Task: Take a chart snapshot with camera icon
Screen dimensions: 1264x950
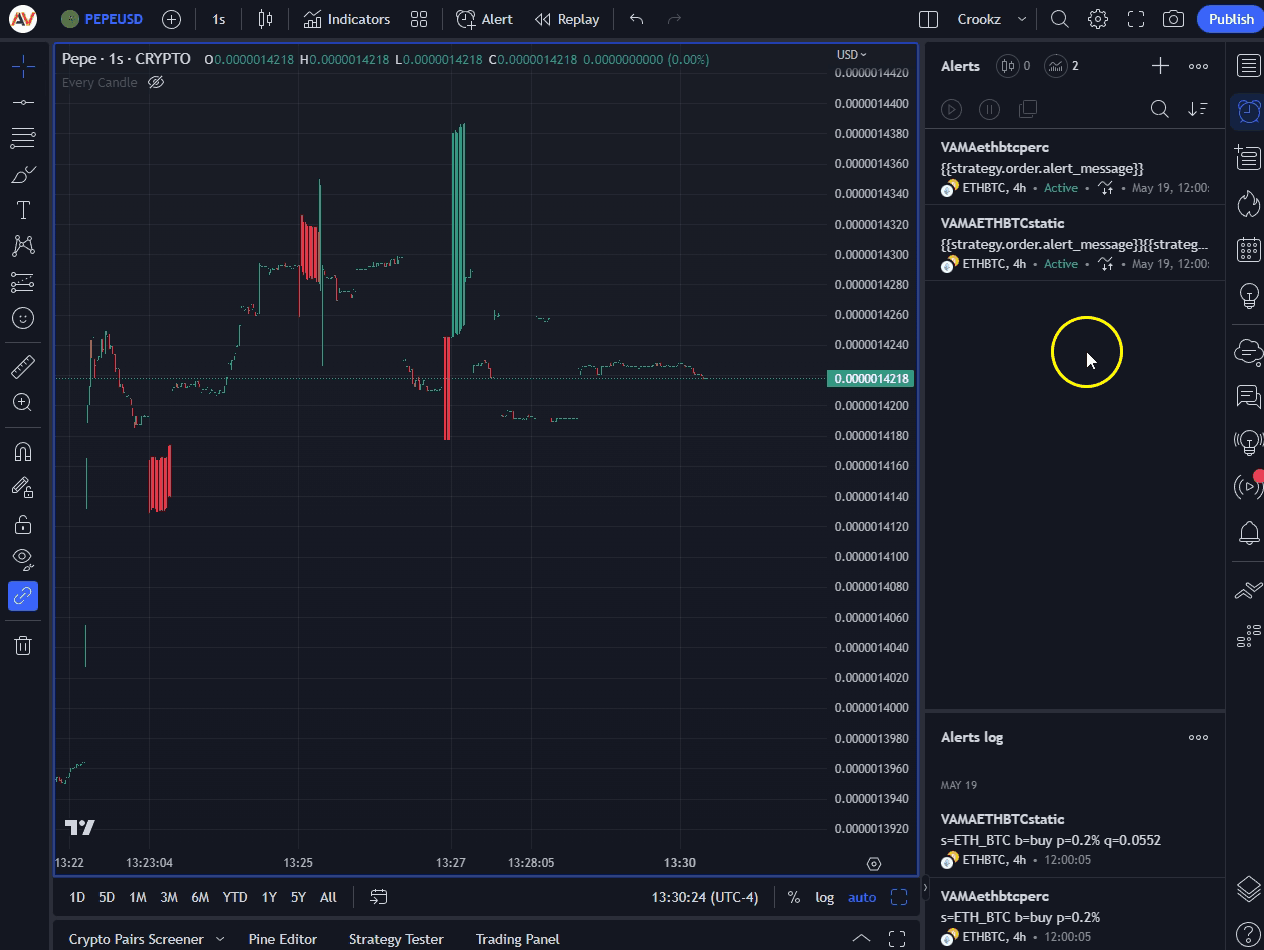Action: tap(1174, 19)
